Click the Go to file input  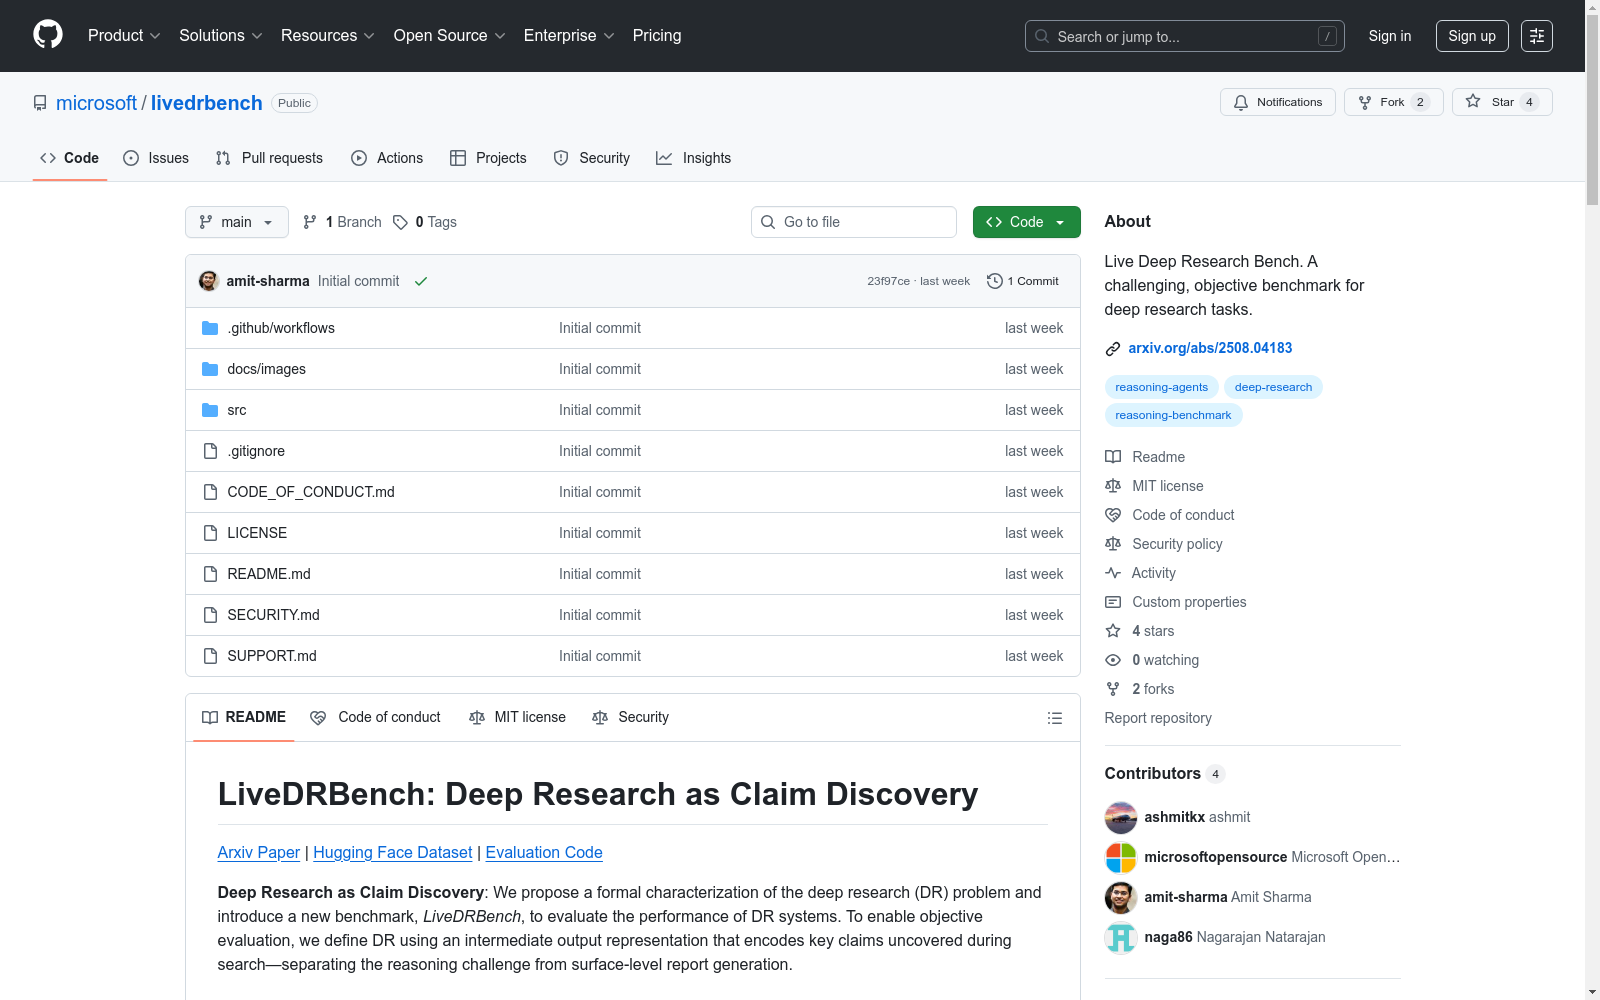coord(854,222)
